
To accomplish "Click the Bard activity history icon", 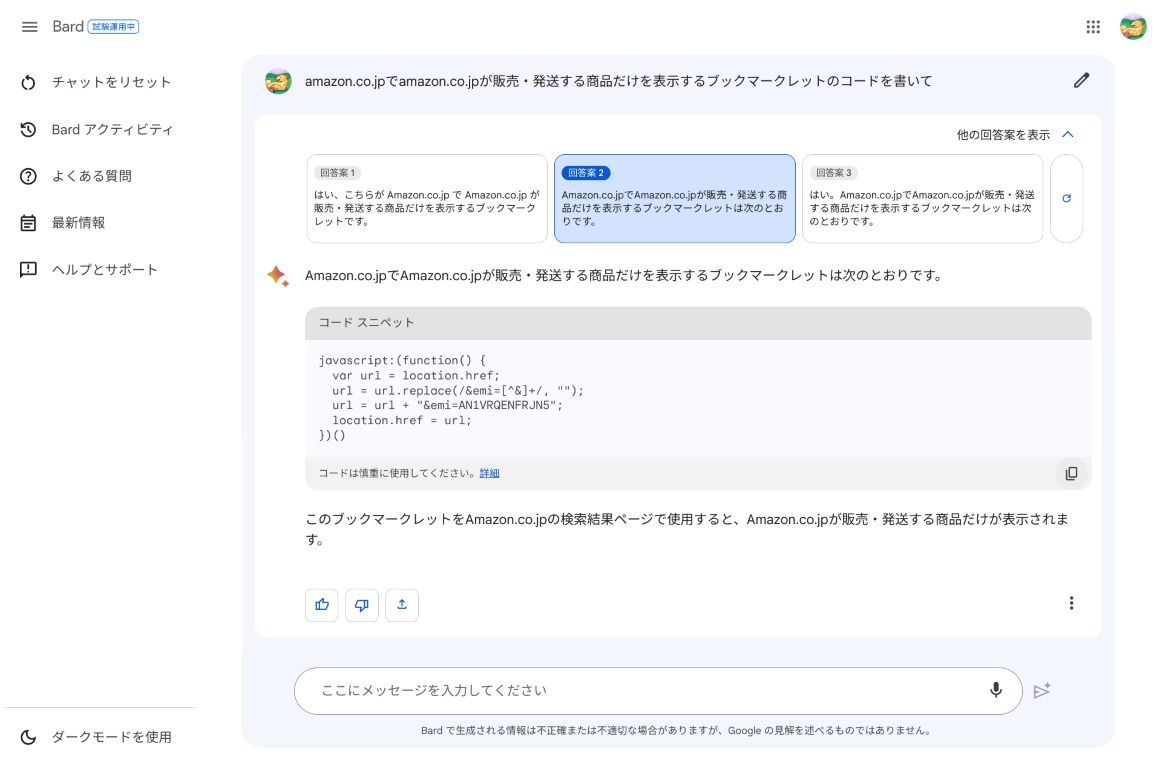I will [x=28, y=130].
